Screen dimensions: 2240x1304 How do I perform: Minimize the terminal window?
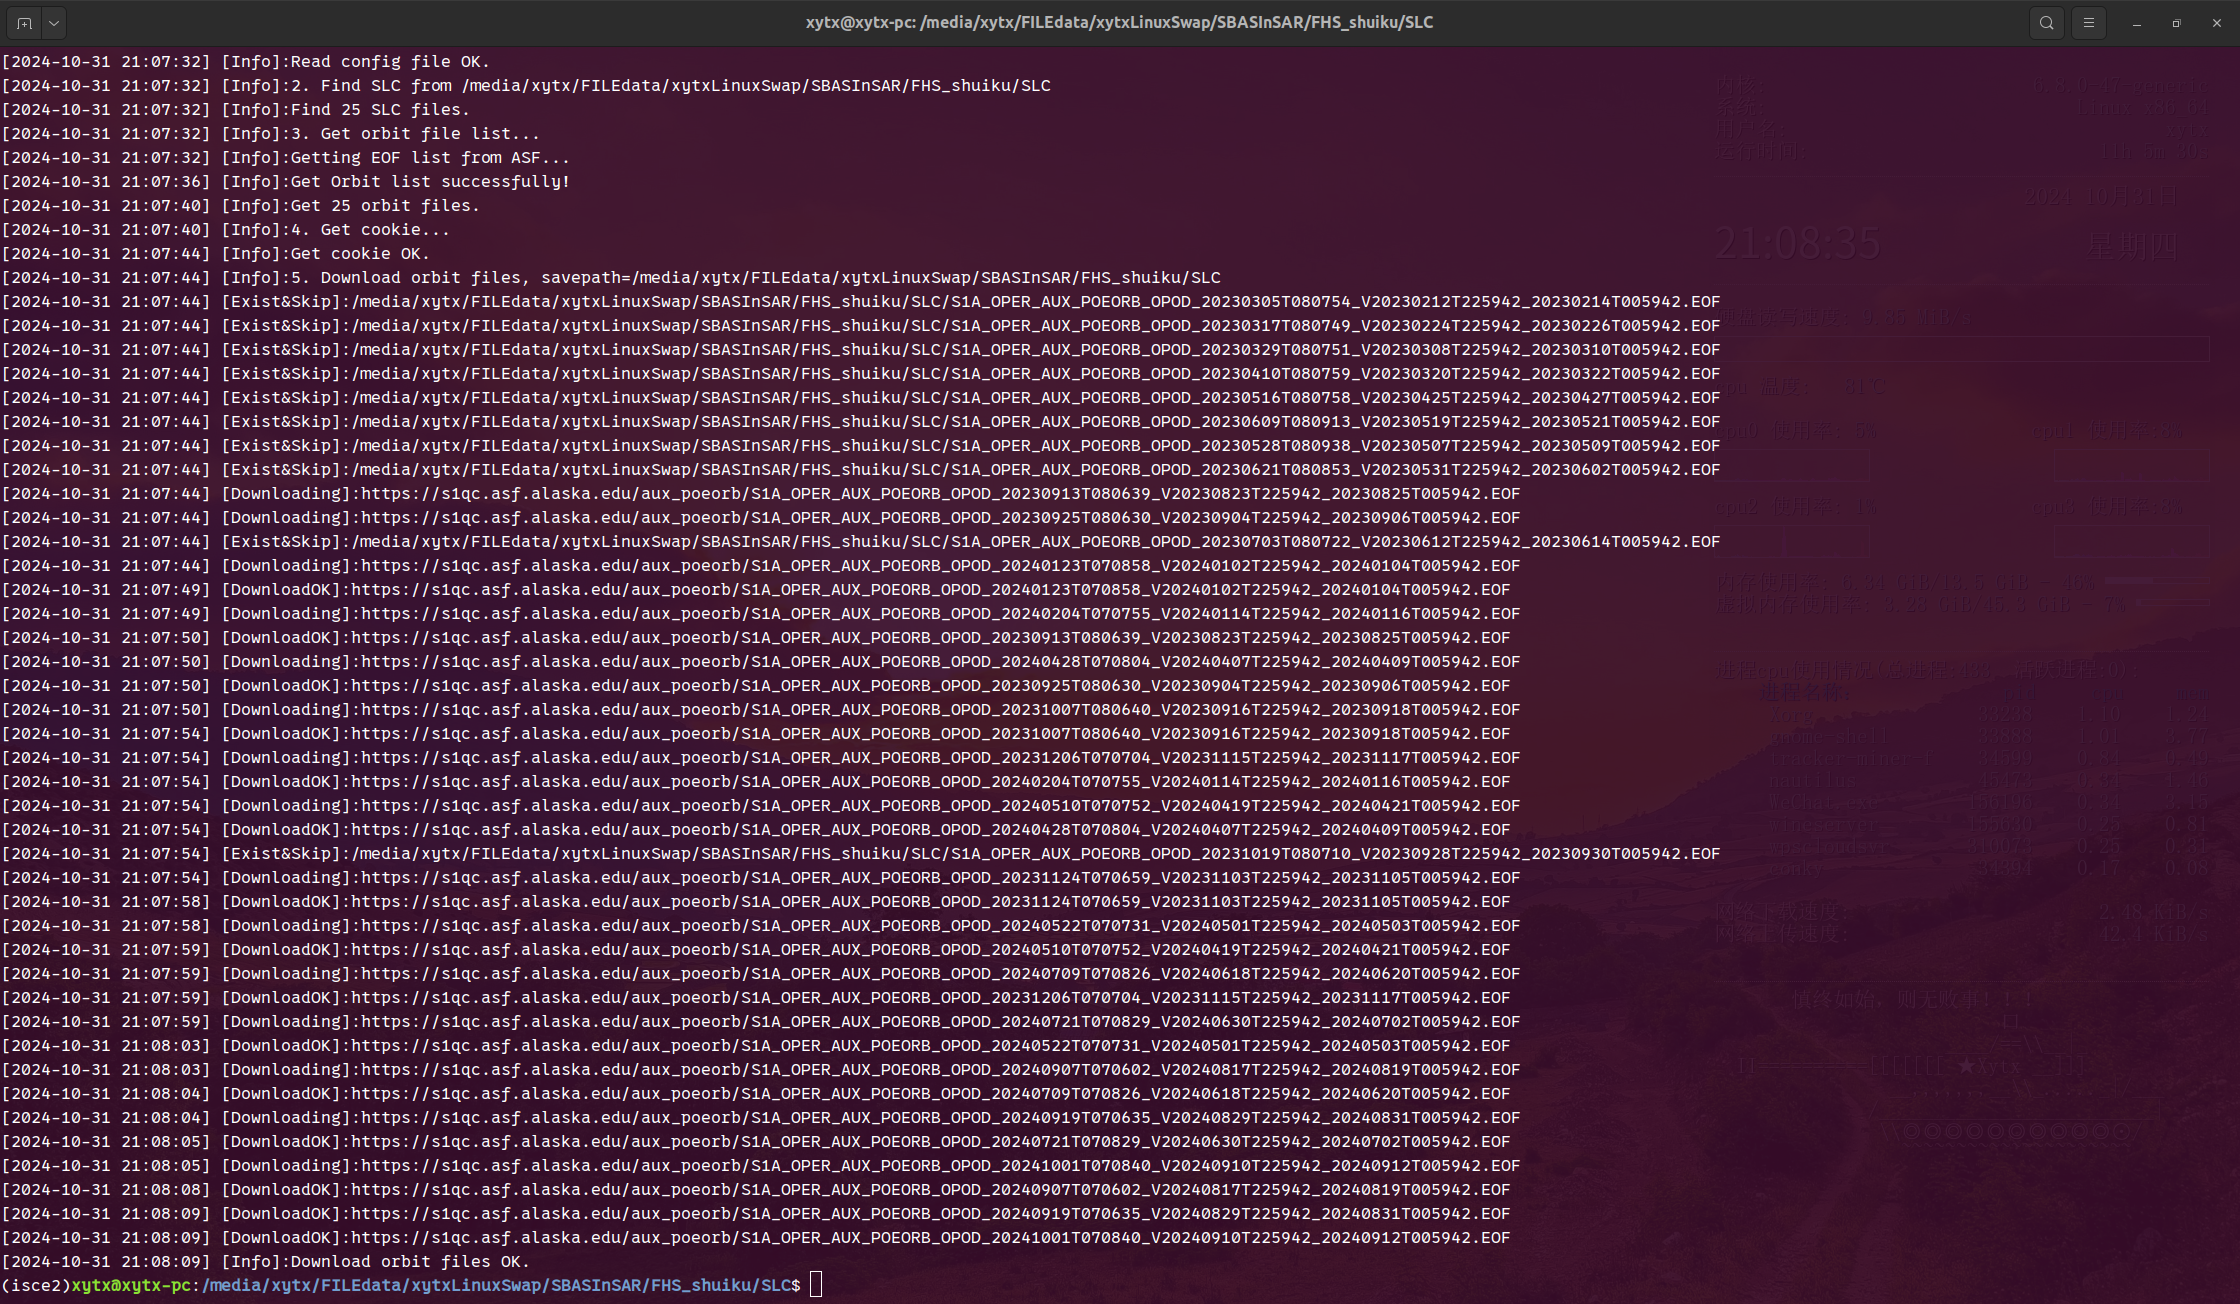[x=2137, y=22]
